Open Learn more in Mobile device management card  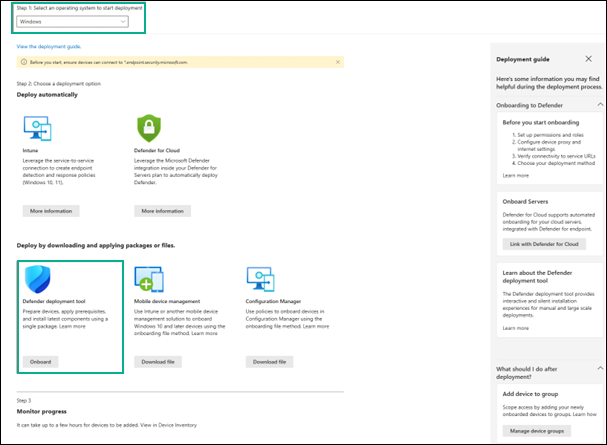pyautogui.click(x=204, y=334)
